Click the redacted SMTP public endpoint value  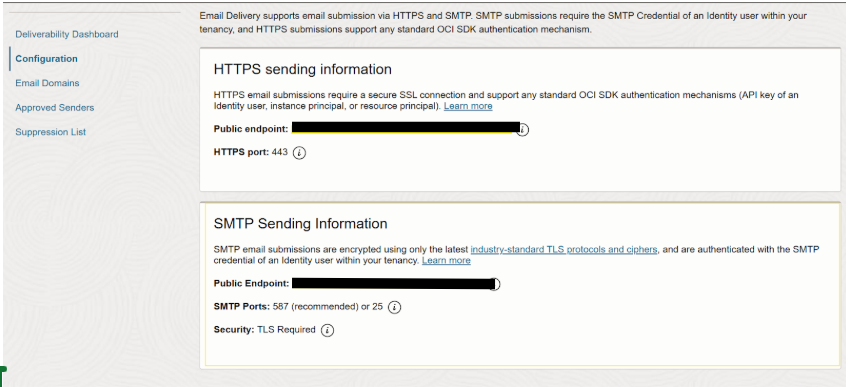pyautogui.click(x=393, y=283)
